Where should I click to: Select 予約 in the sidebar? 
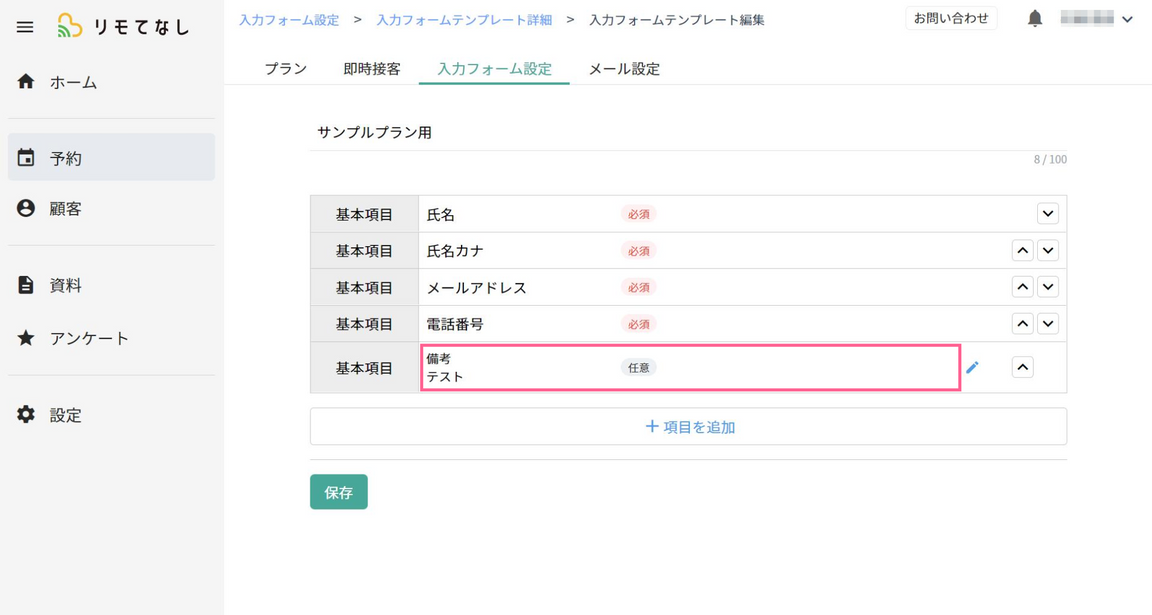[x=66, y=158]
